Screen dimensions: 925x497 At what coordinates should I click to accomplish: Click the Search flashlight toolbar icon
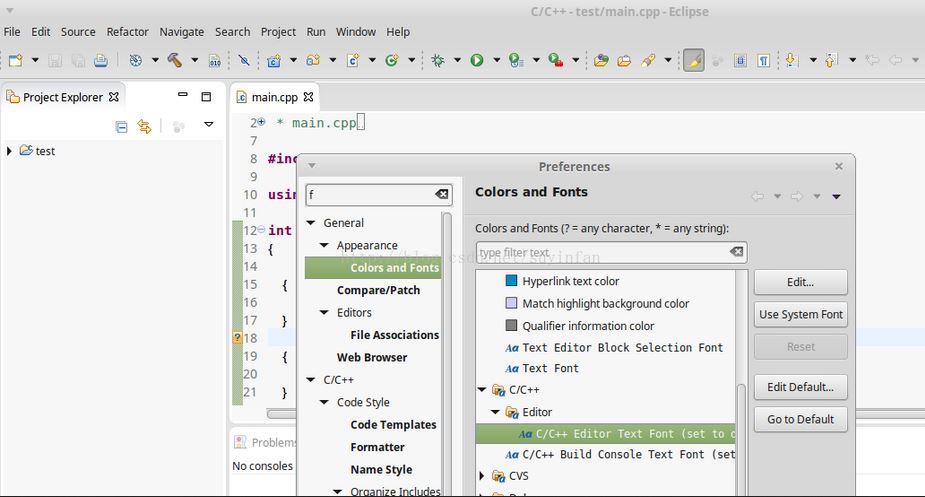click(648, 60)
